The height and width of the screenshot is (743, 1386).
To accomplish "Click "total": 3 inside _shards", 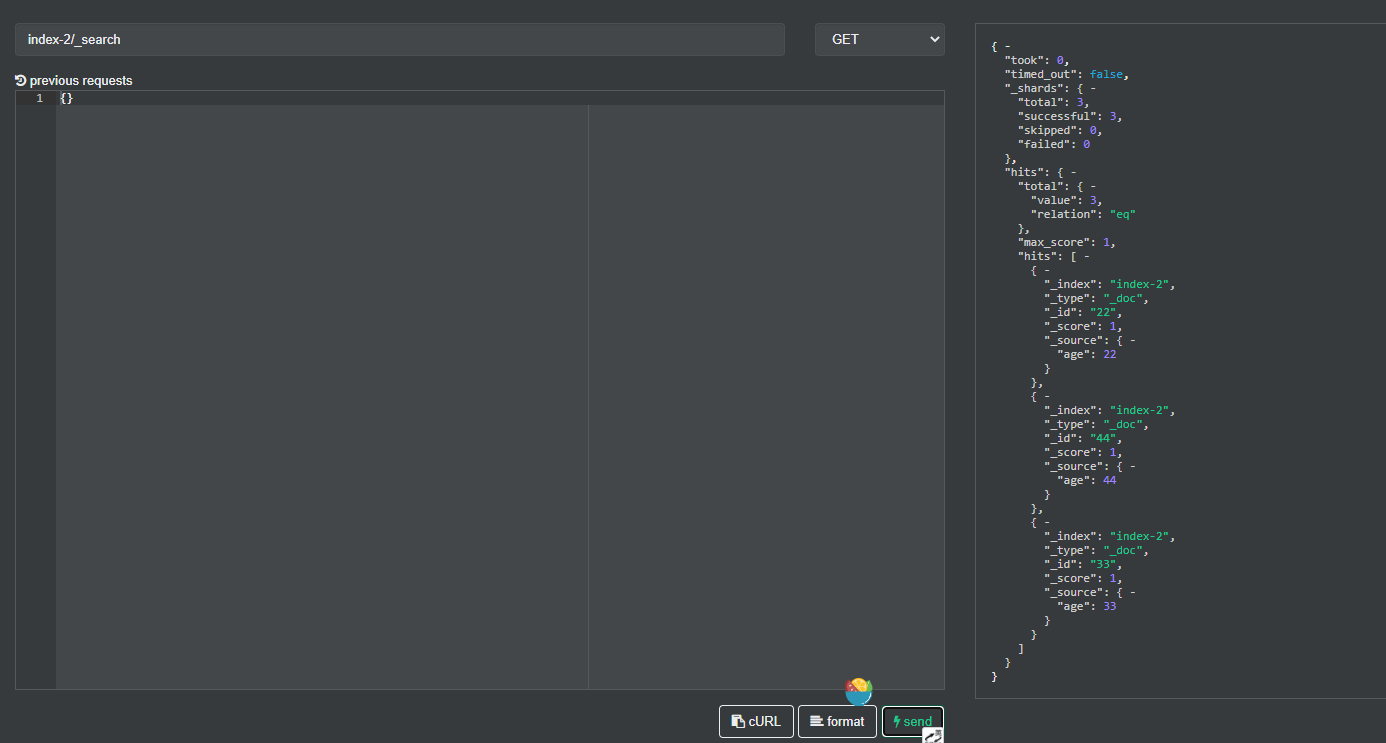I will (1054, 102).
